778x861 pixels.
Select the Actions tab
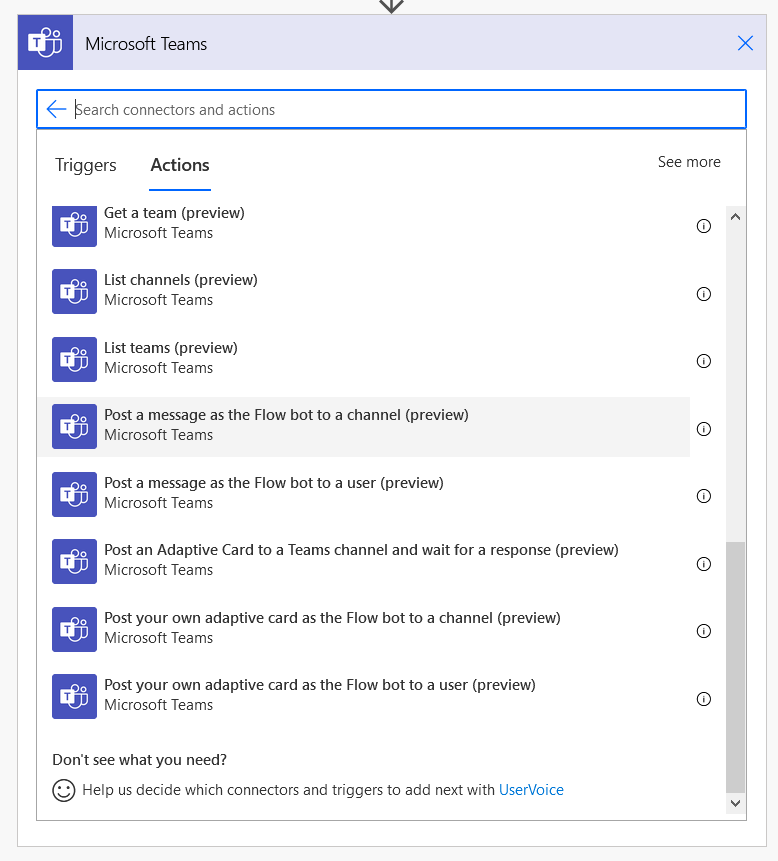coord(180,165)
